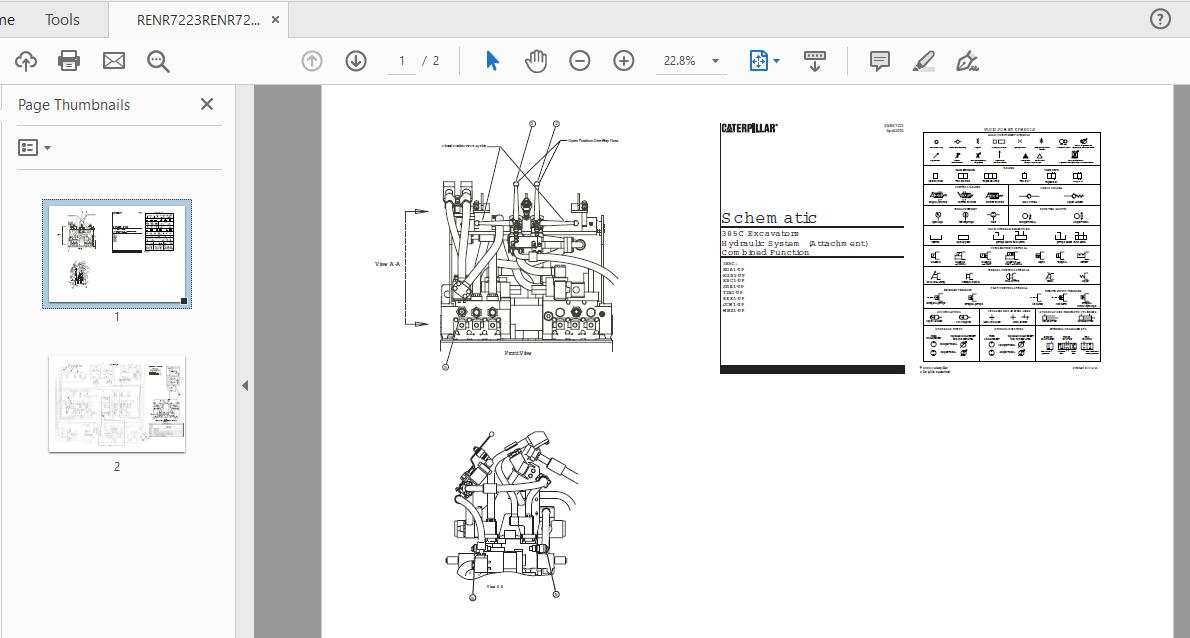Open the find text magnifier tool
This screenshot has width=1190, height=638.
[x=158, y=61]
